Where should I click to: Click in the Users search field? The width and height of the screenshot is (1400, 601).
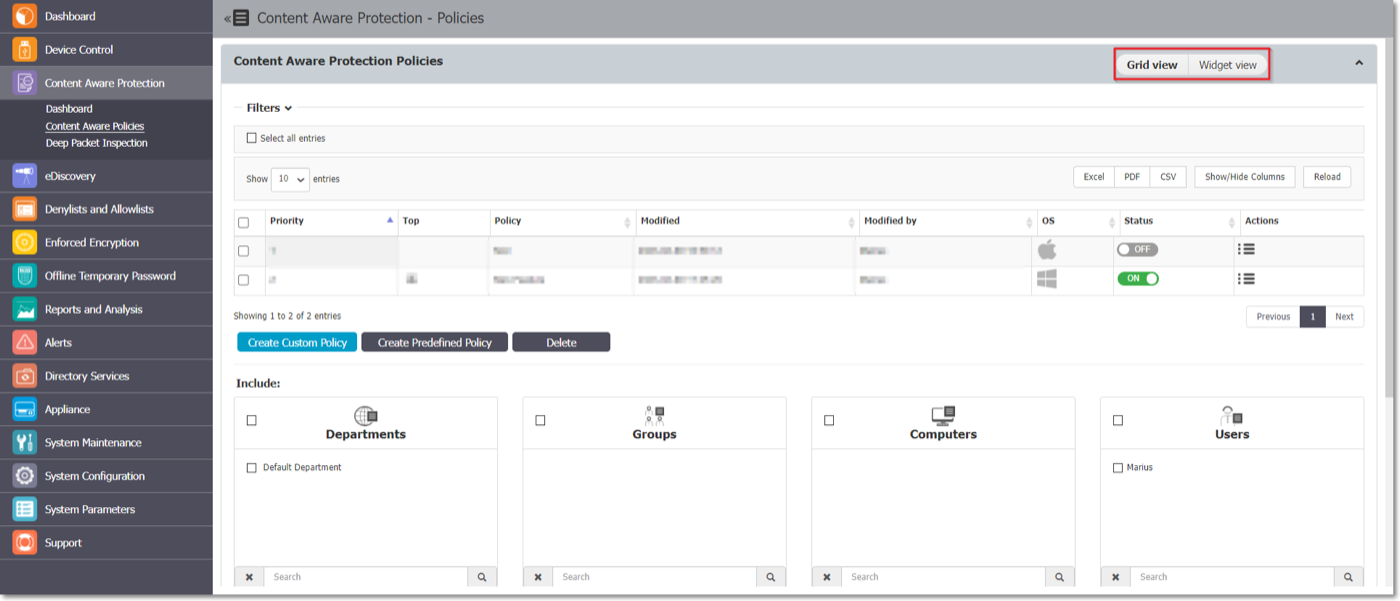click(x=1232, y=577)
